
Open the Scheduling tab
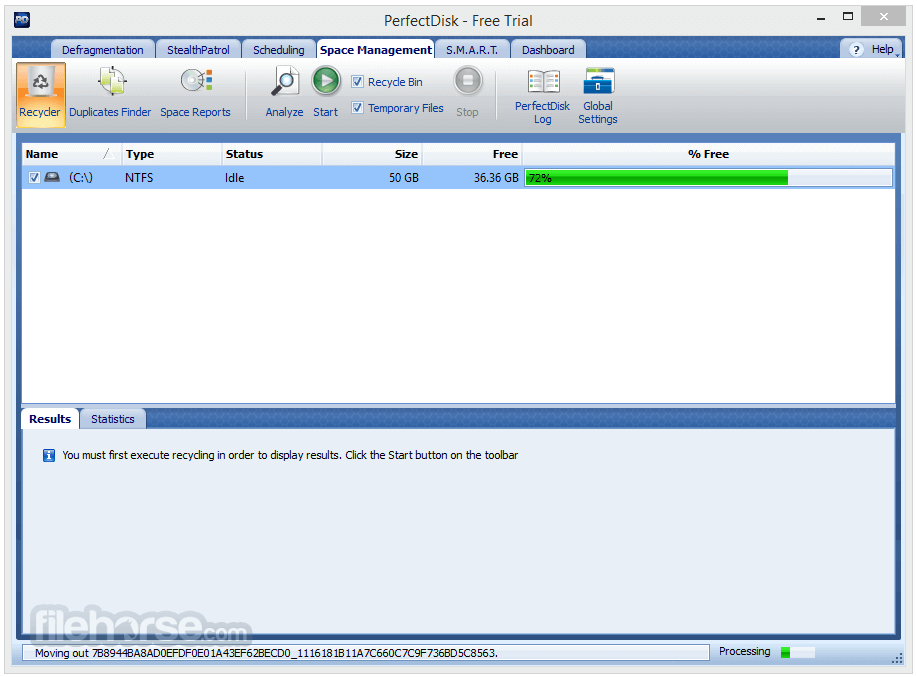[278, 50]
